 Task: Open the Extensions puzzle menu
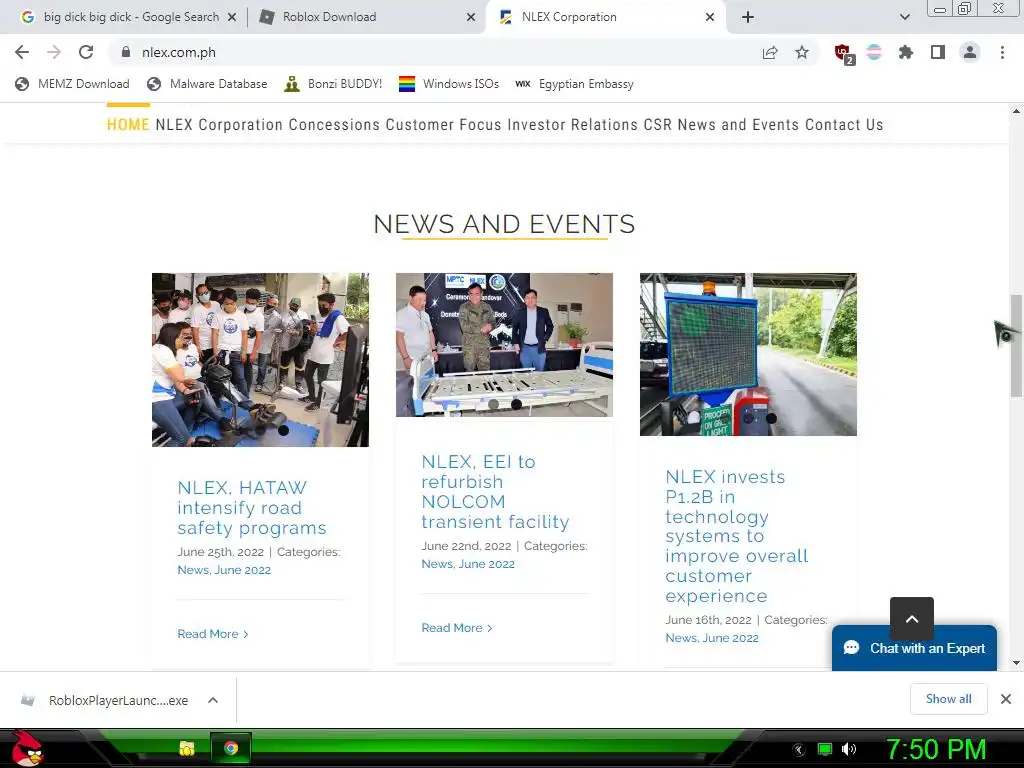click(x=906, y=52)
